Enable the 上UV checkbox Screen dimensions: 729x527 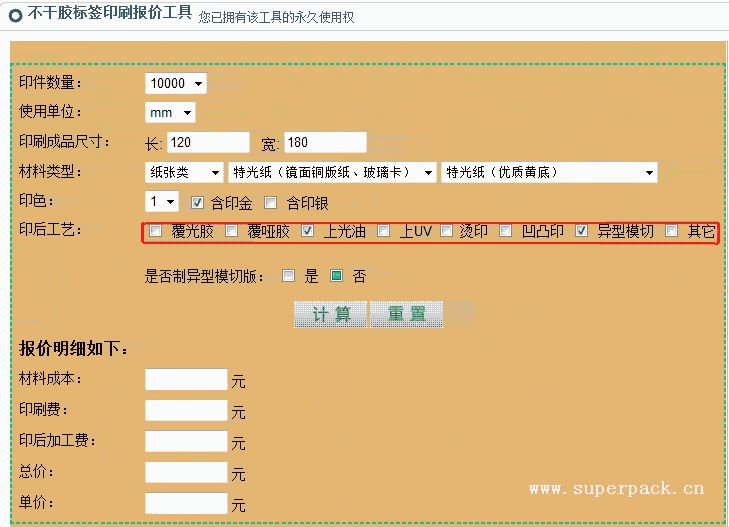[384, 232]
